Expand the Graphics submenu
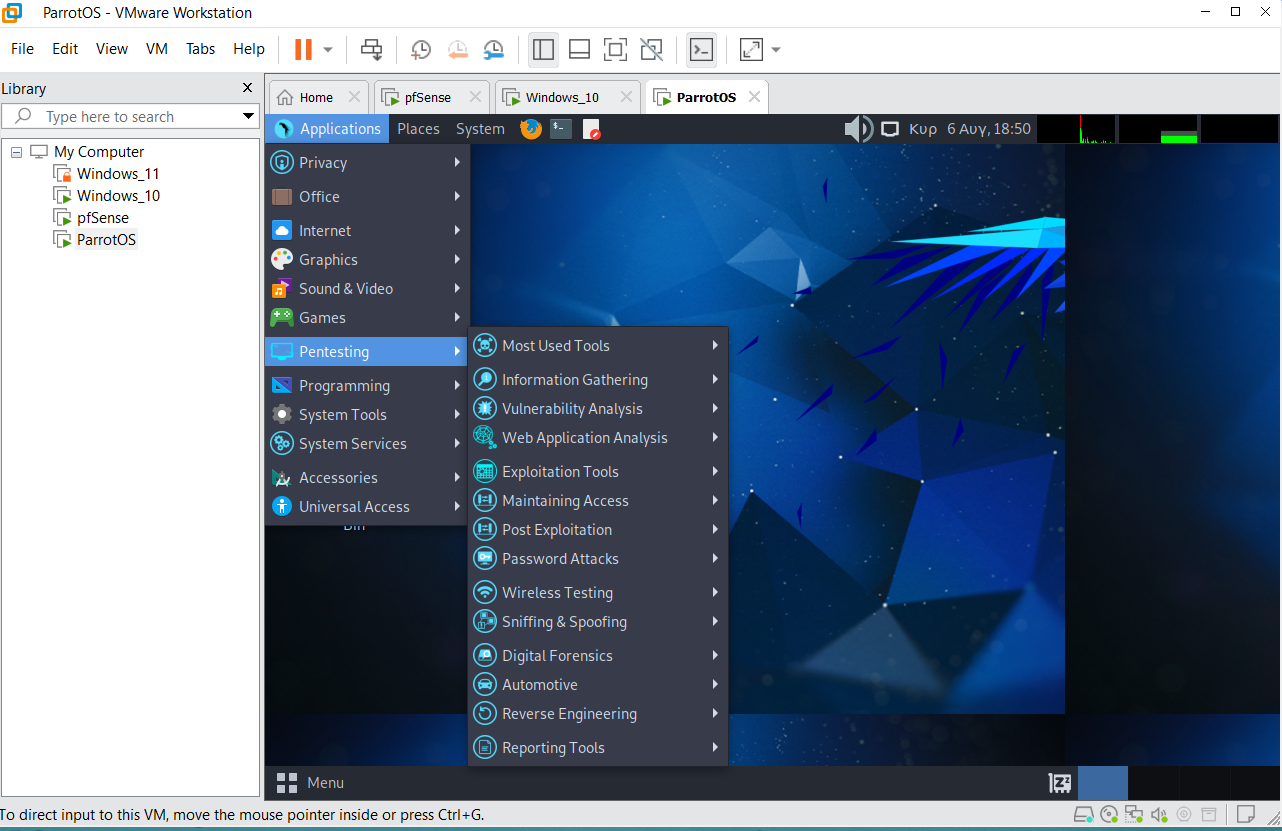This screenshot has width=1282, height=831. [x=367, y=259]
